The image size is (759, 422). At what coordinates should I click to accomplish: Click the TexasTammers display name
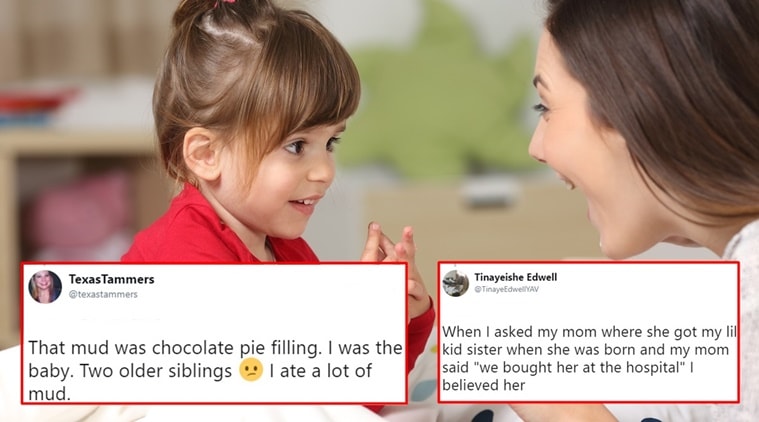pos(111,279)
